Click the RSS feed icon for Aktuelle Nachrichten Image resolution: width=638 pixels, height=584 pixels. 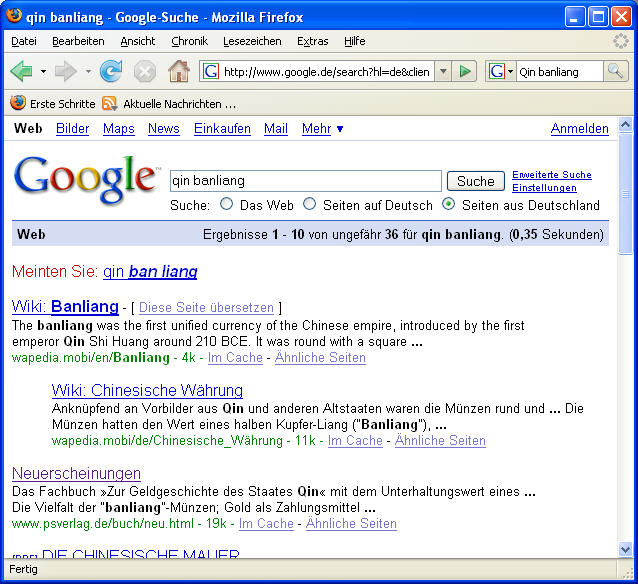point(110,103)
